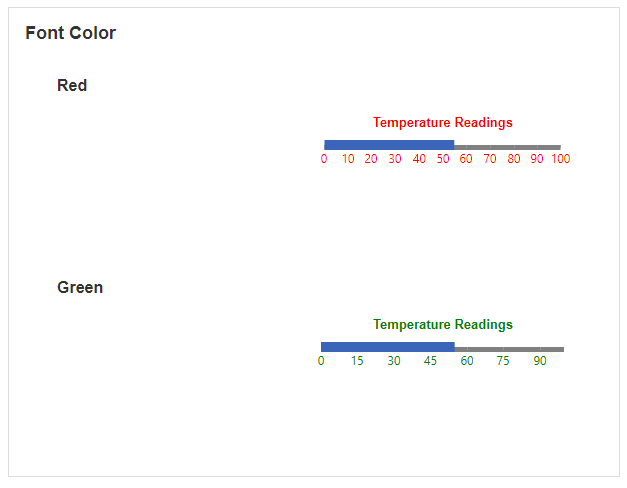Image resolution: width=627 pixels, height=488 pixels.
Task: Click green axis label 75
Action: coord(503,361)
